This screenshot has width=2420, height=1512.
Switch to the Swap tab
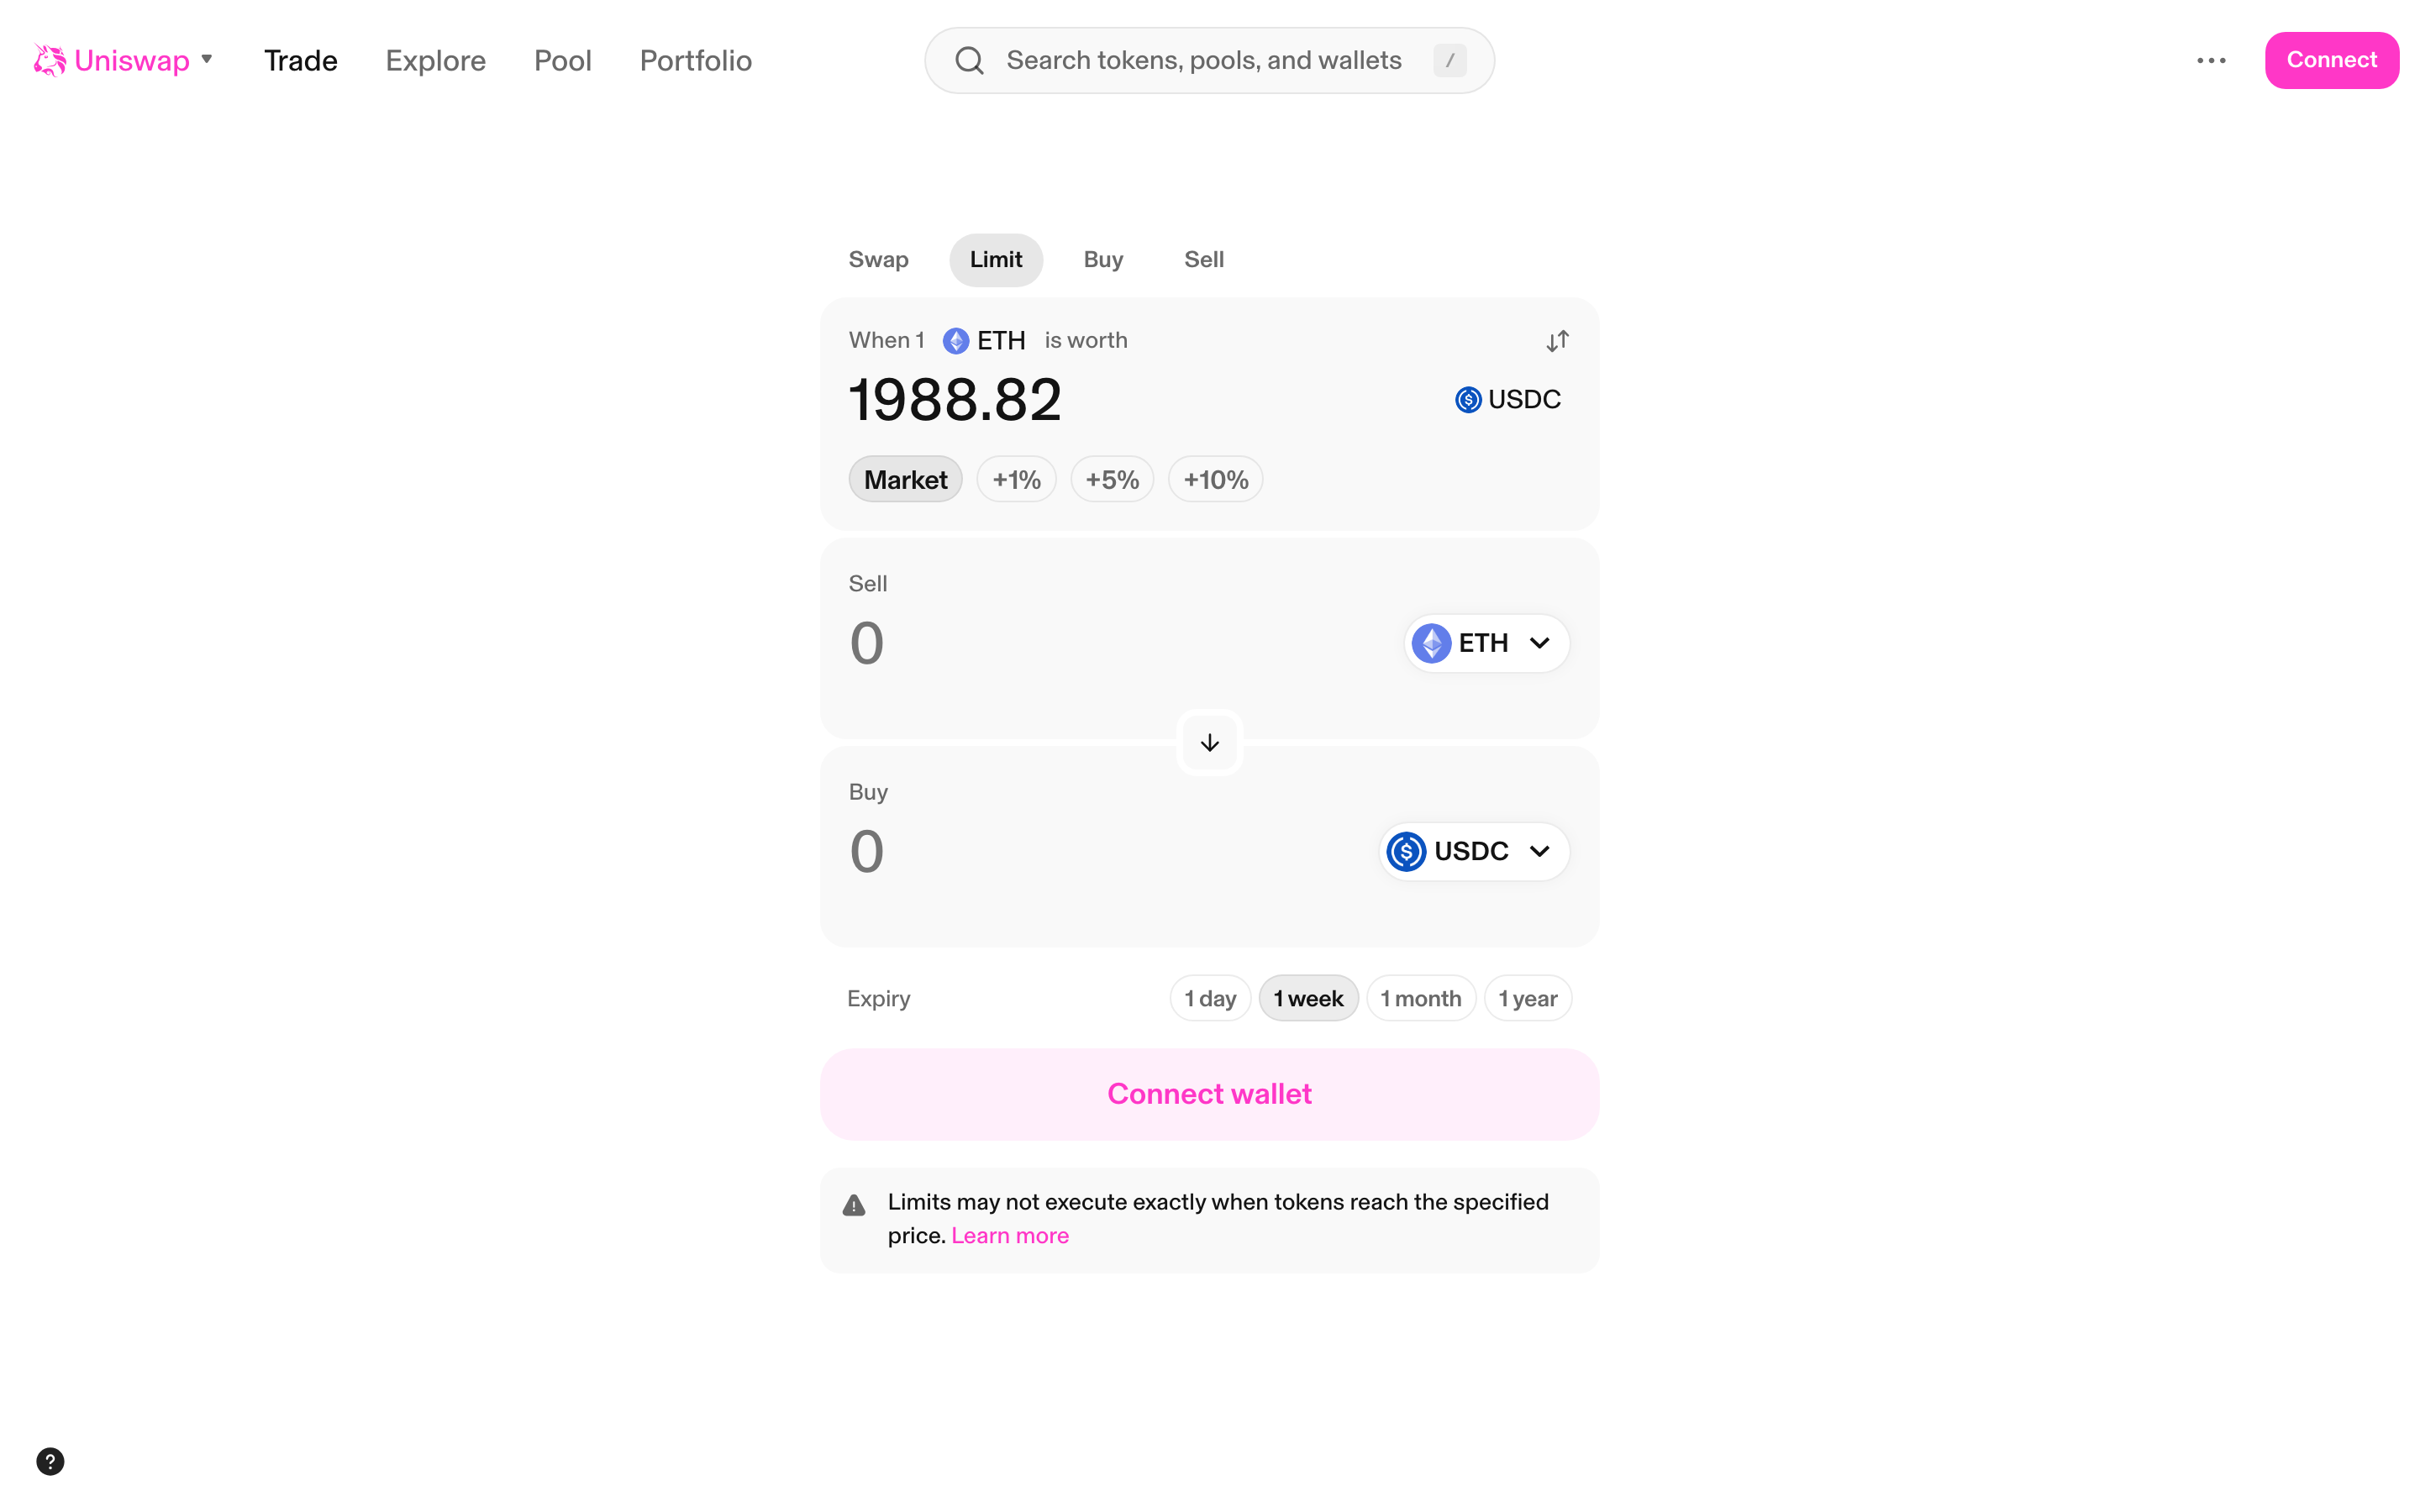pyautogui.click(x=878, y=259)
